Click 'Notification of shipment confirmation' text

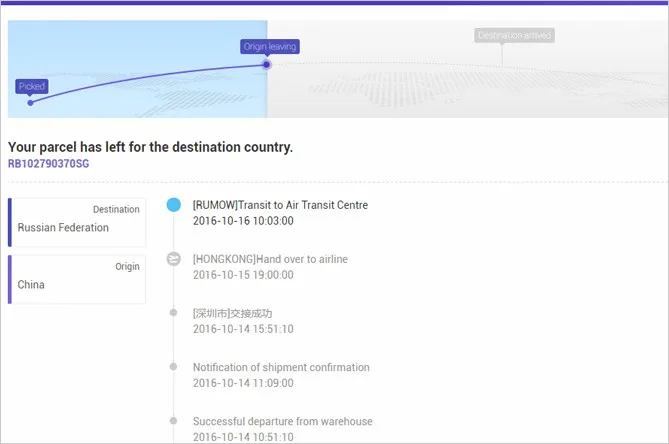[281, 367]
